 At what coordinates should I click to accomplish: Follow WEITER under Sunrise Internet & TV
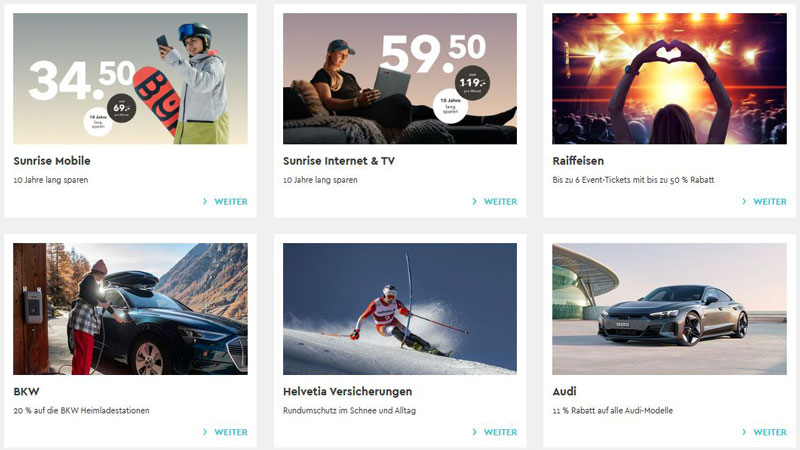pos(500,202)
